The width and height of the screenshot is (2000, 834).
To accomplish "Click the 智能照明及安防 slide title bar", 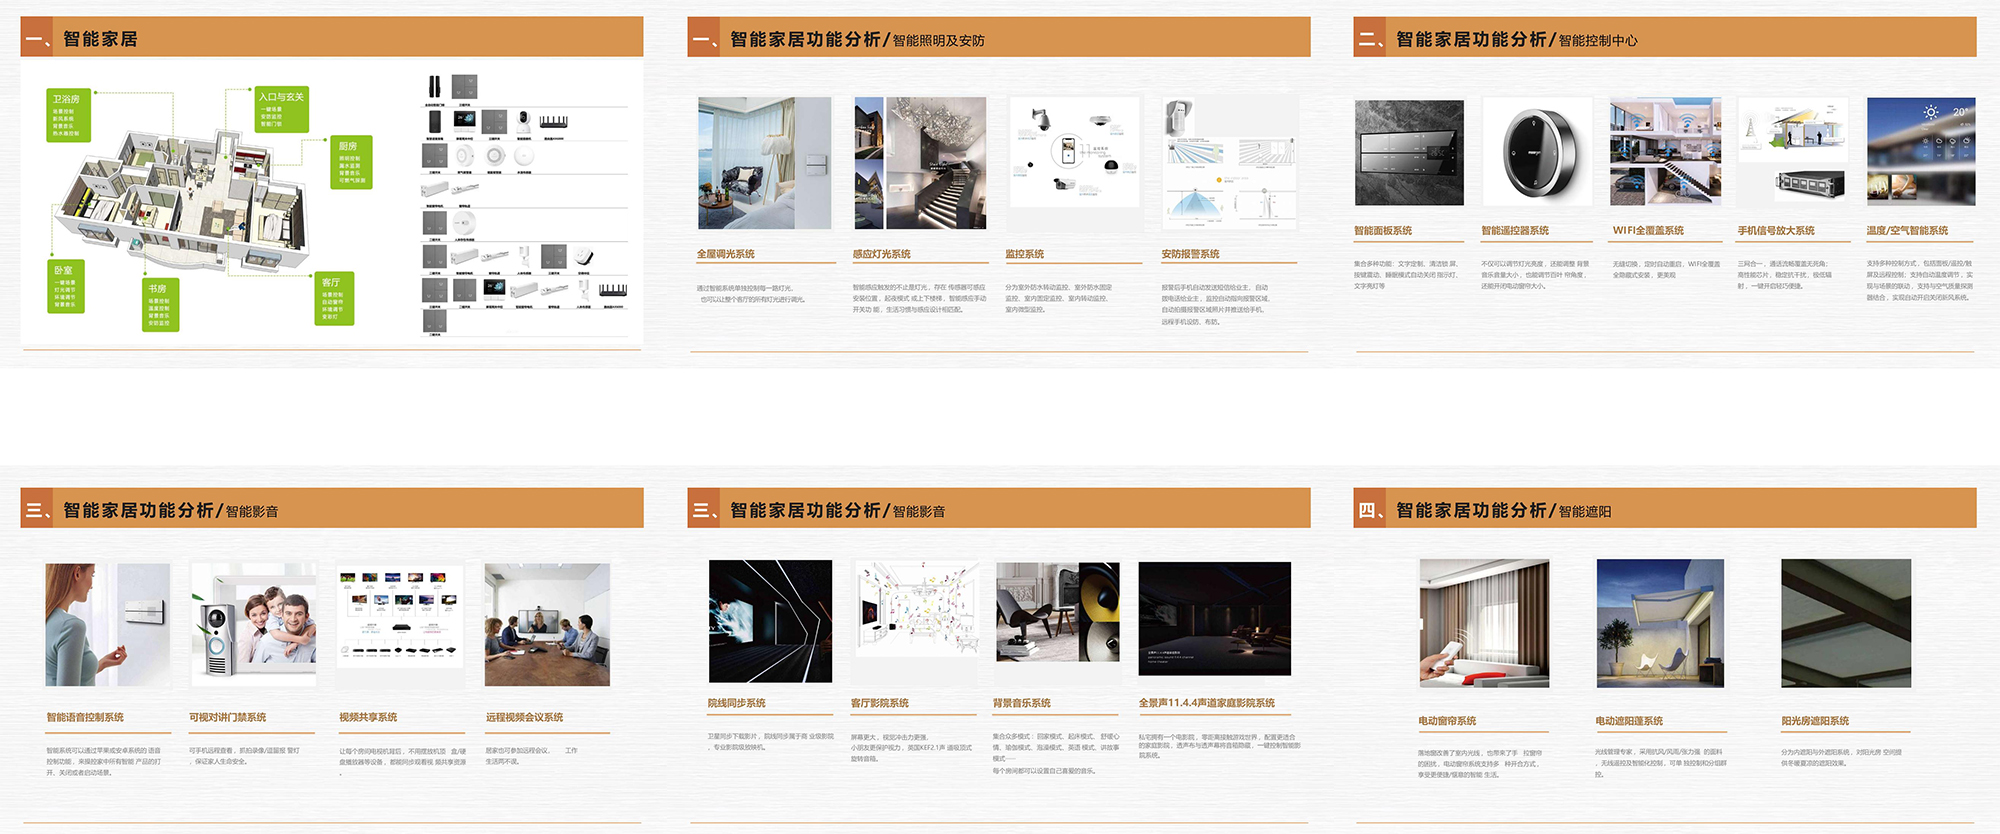I will pos(998,39).
